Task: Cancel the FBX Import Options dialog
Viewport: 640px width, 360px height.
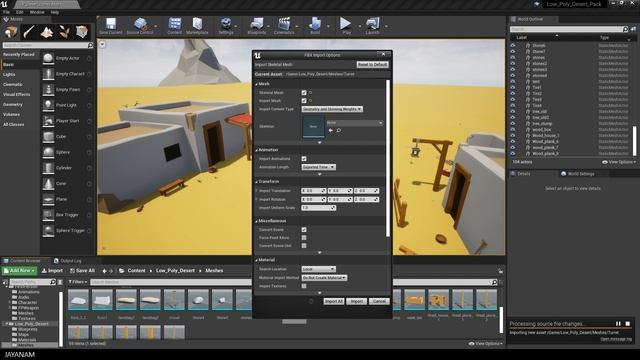Action: point(379,301)
